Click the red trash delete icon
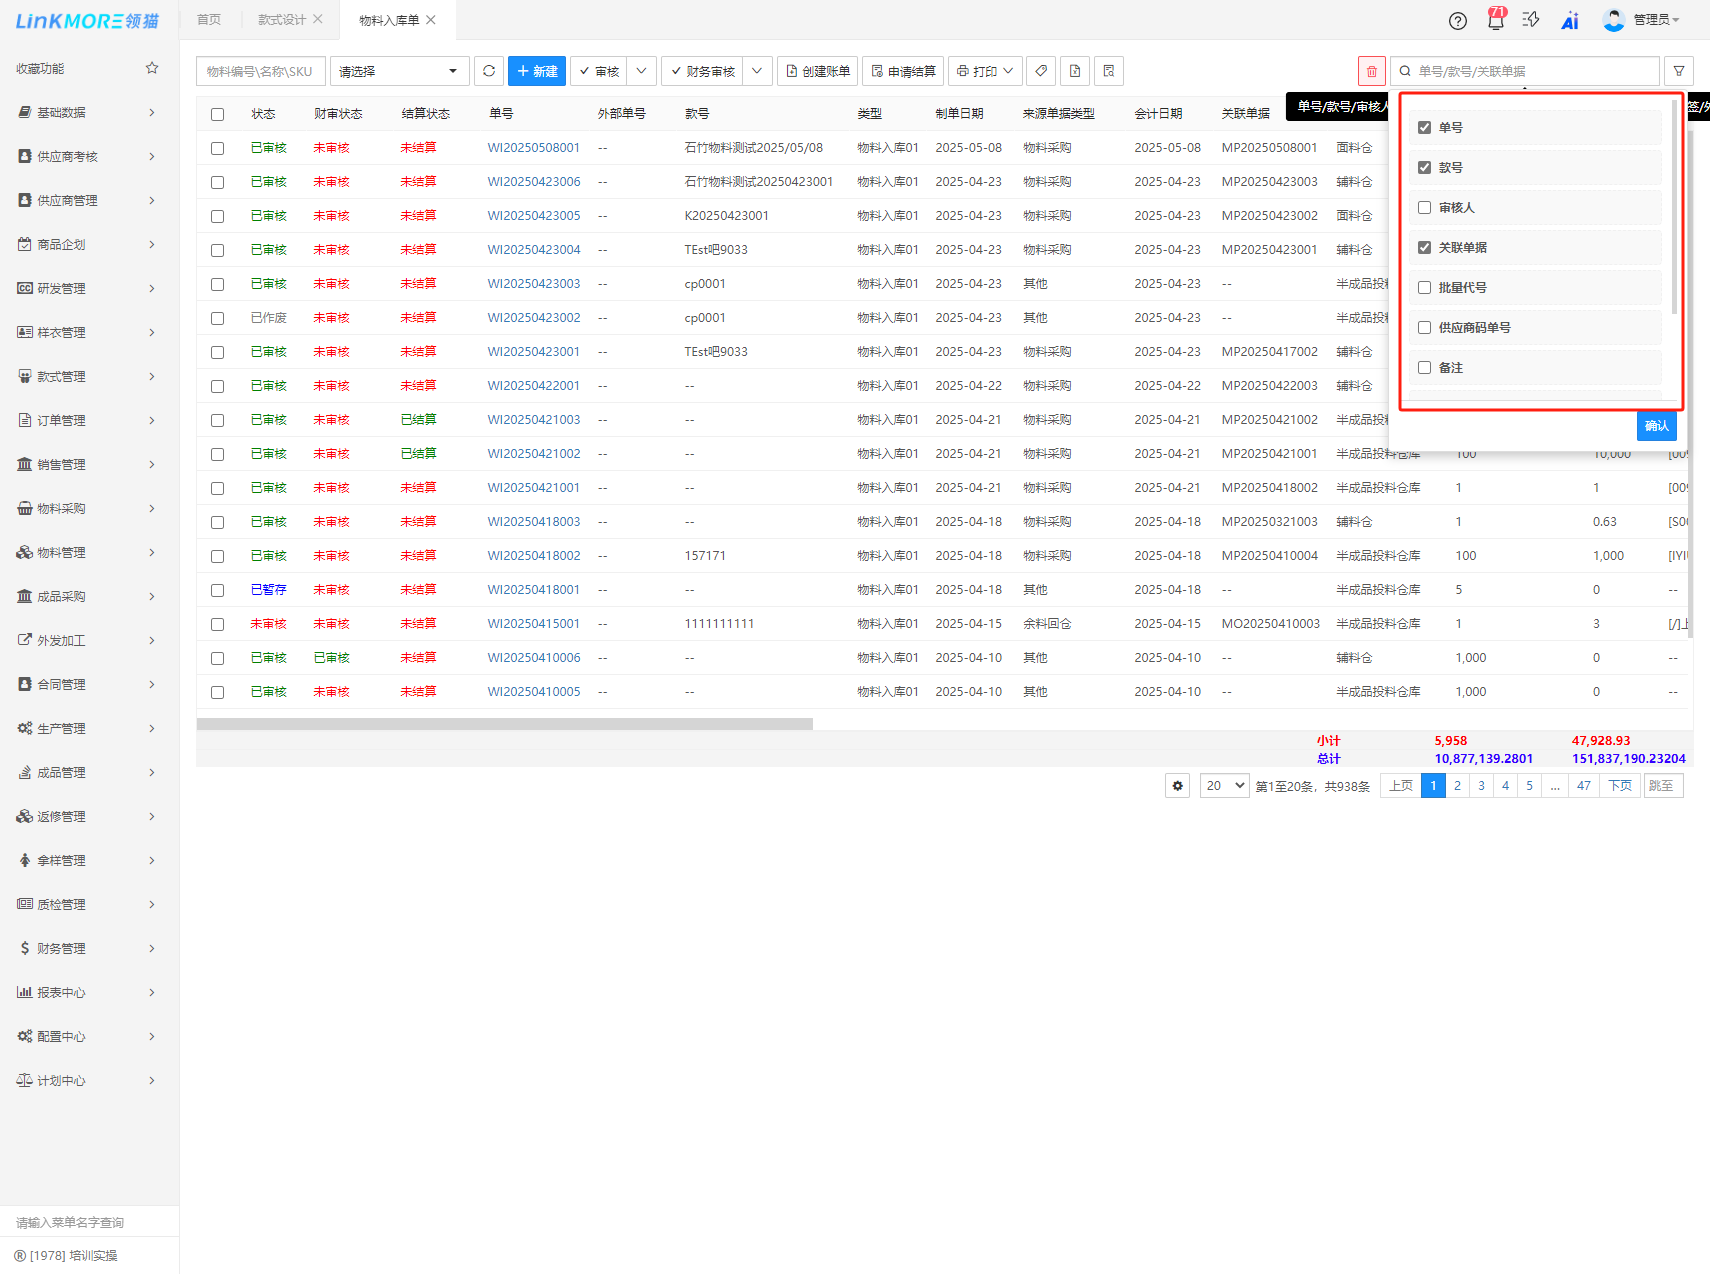The width and height of the screenshot is (1710, 1274). (x=1371, y=71)
